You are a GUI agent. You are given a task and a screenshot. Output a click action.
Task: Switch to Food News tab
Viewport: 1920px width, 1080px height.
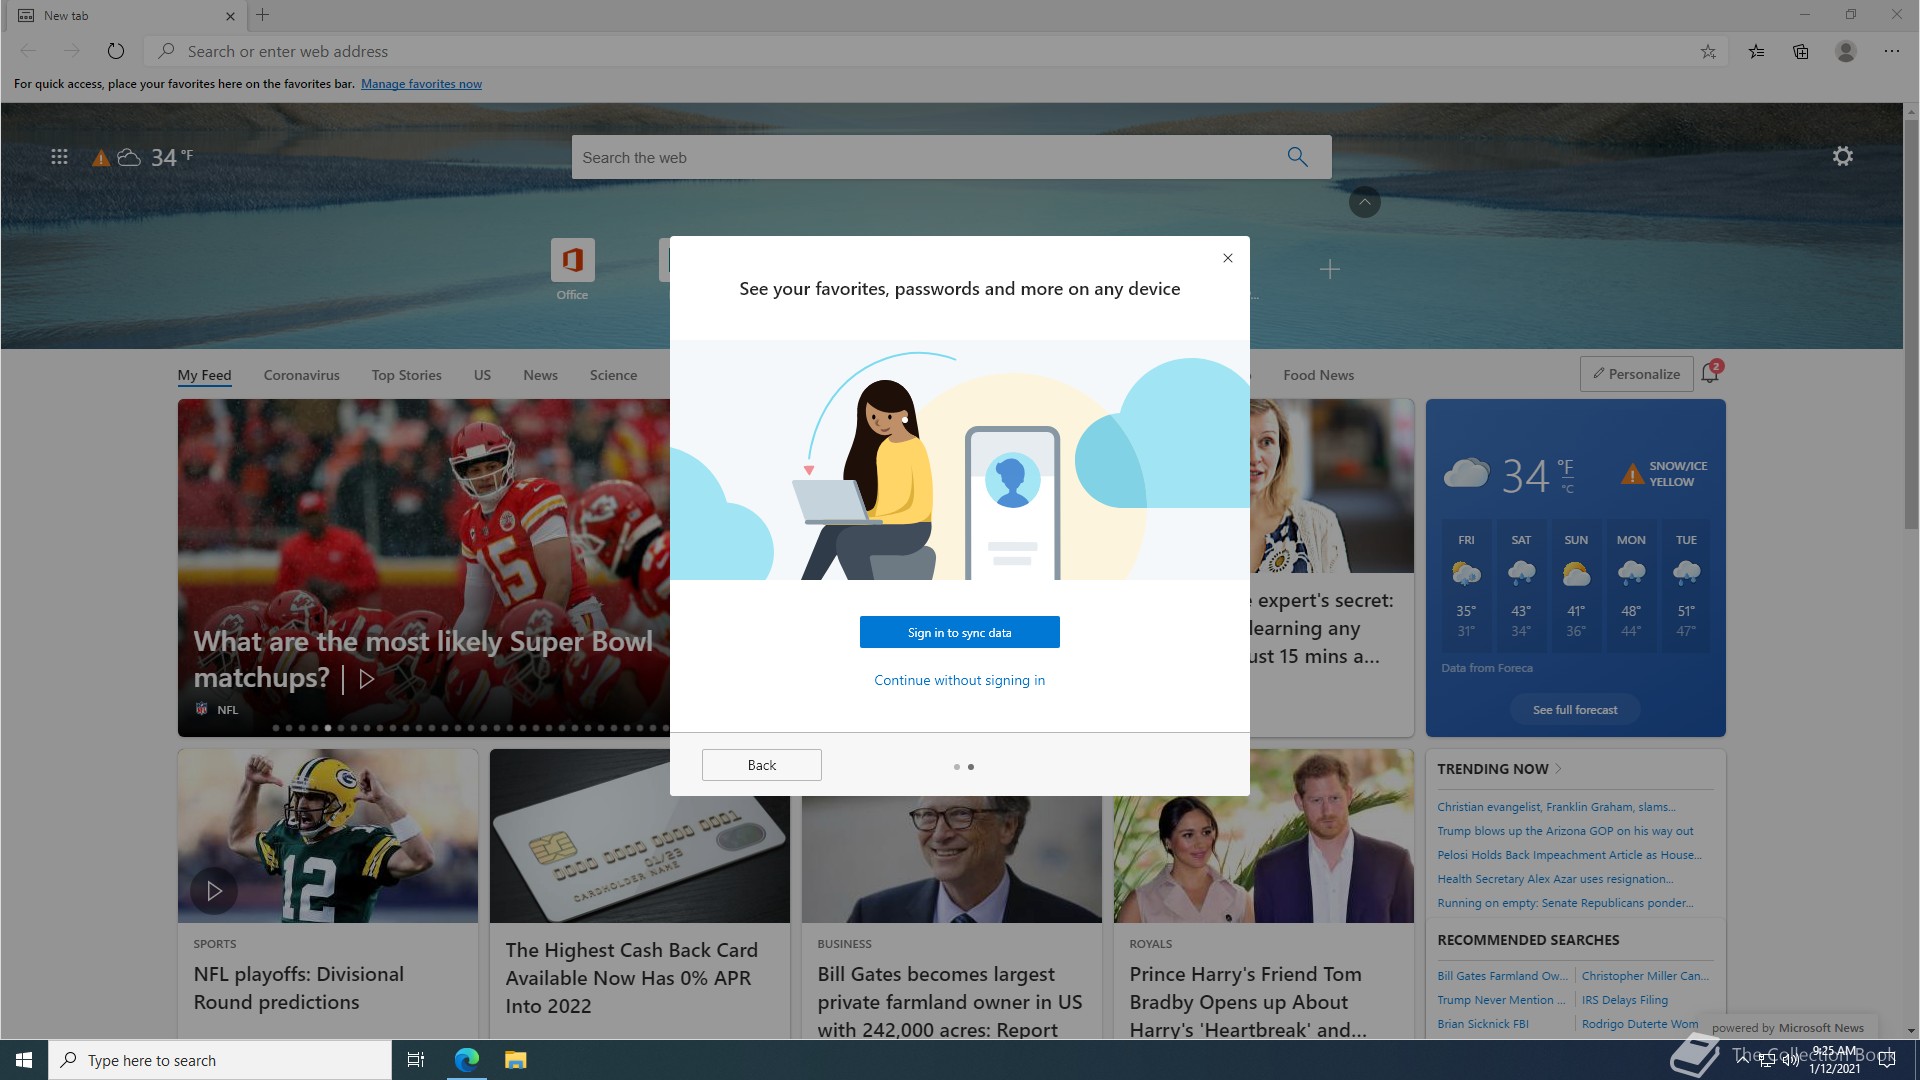point(1319,375)
